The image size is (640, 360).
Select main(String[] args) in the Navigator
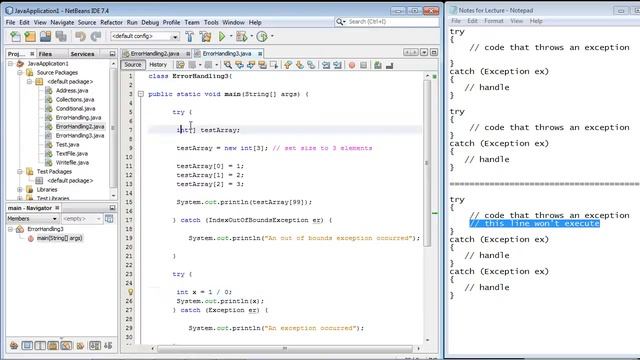coord(59,238)
